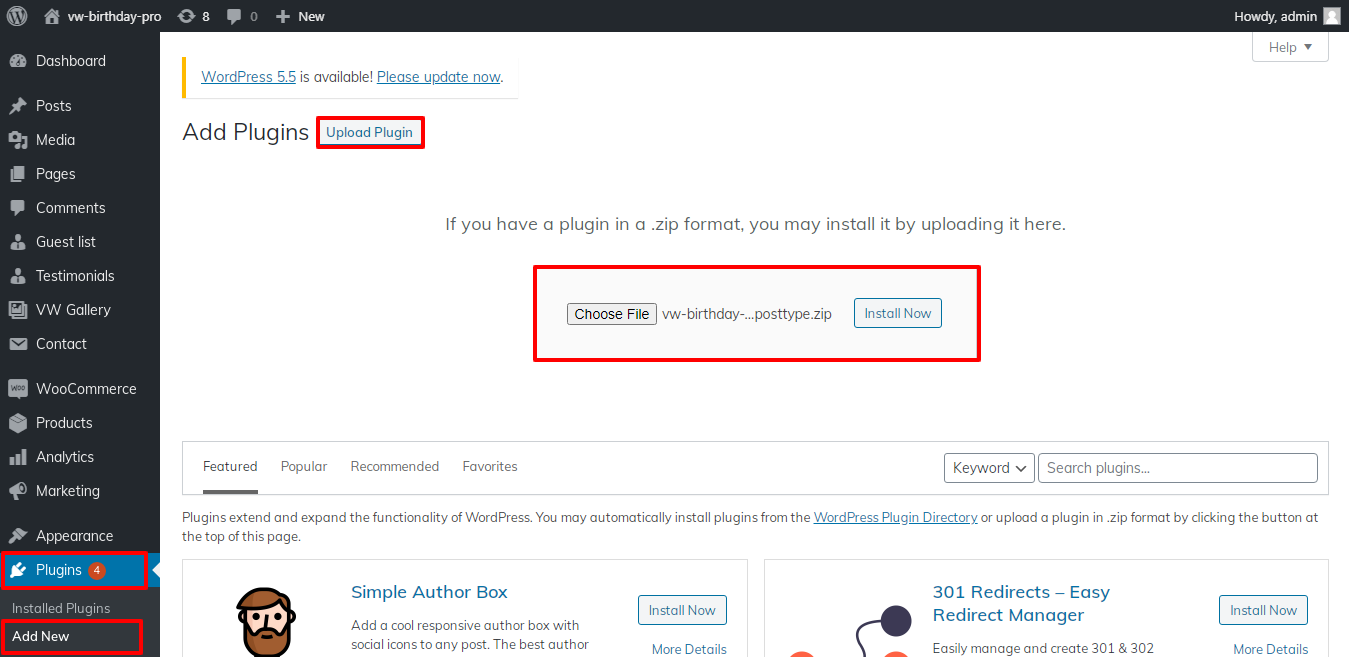Open the Keyword search type dropdown
The height and width of the screenshot is (657, 1349).
[989, 468]
